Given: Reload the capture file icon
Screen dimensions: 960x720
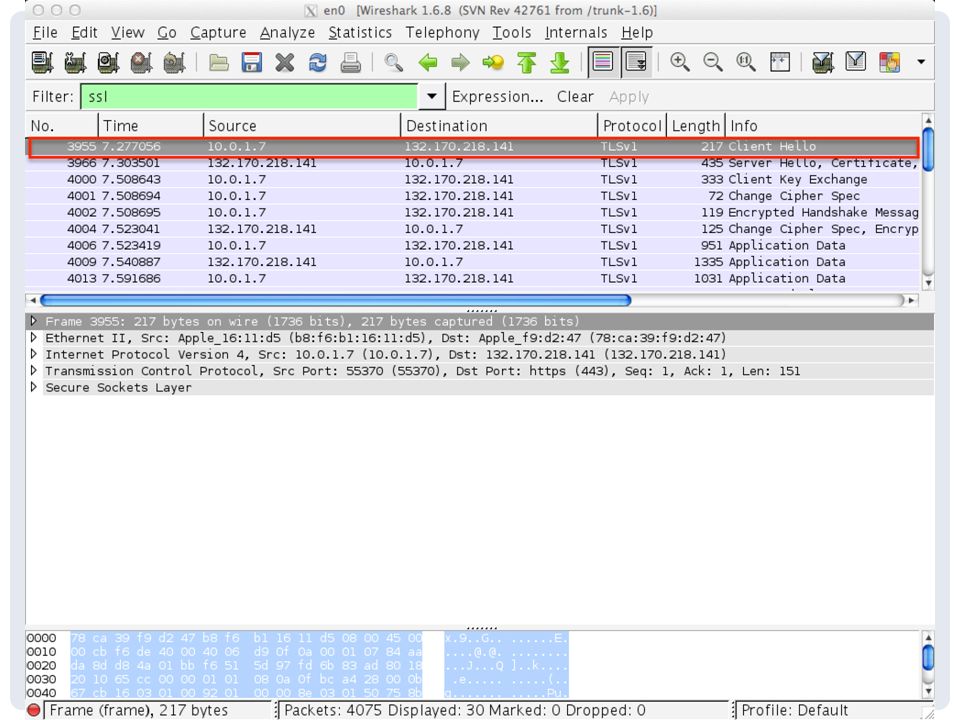Looking at the screenshot, I should [318, 62].
